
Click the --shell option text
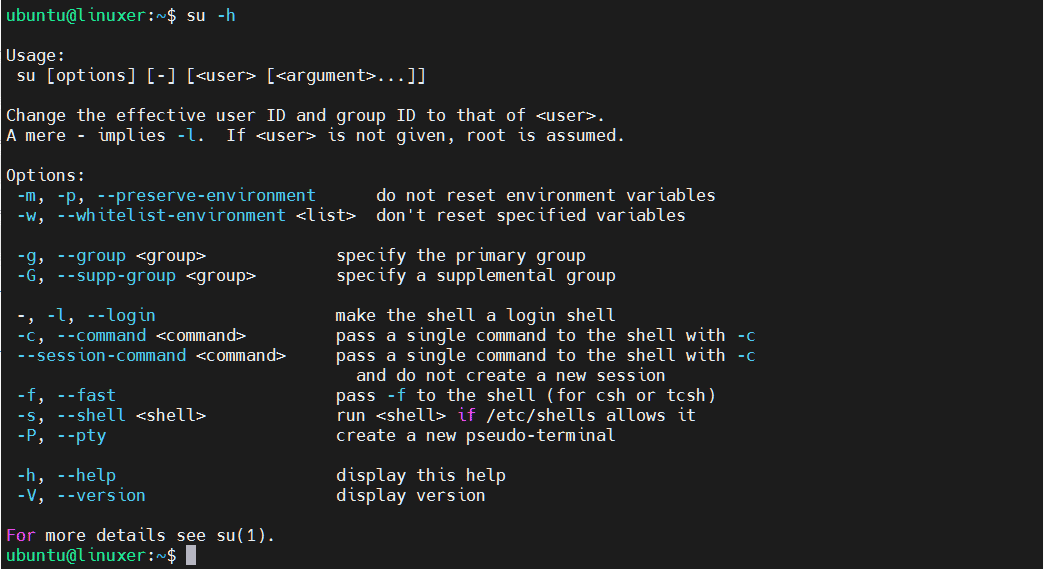91,415
